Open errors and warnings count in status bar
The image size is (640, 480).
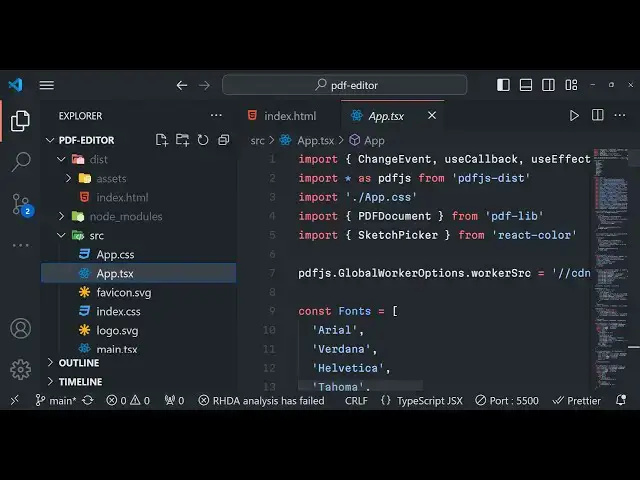tap(128, 400)
